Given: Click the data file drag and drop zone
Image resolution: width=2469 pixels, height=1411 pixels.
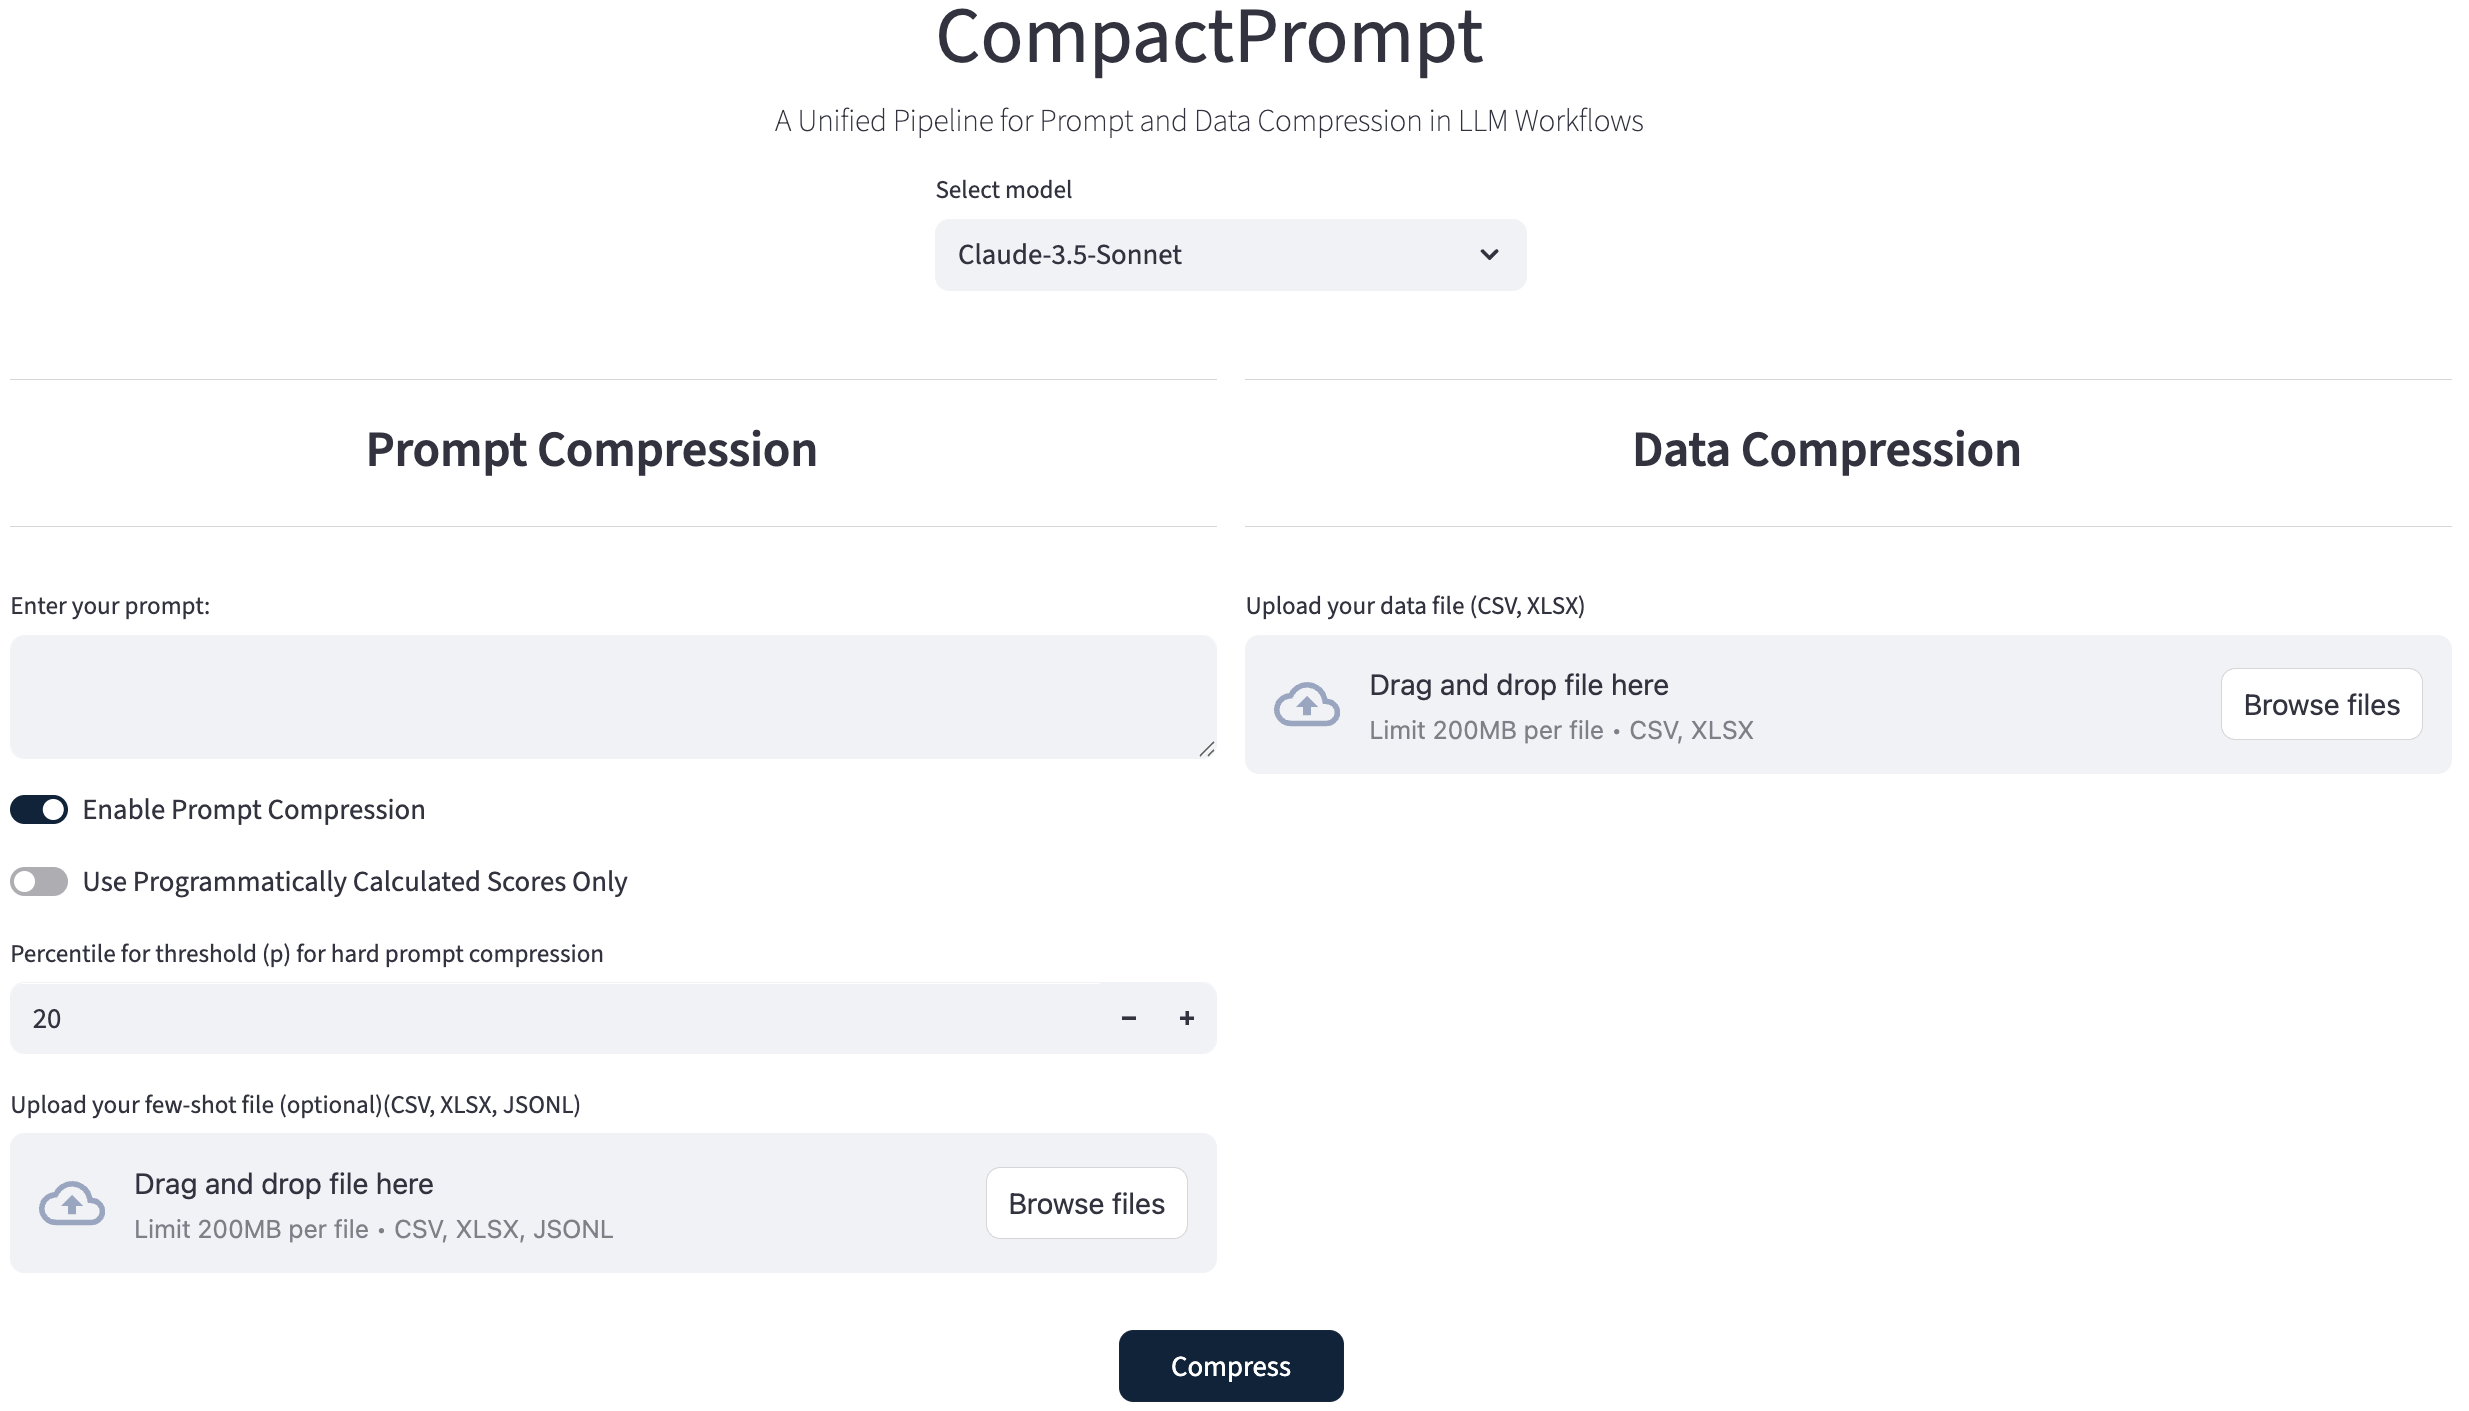Looking at the screenshot, I should pyautogui.click(x=1900, y=705).
